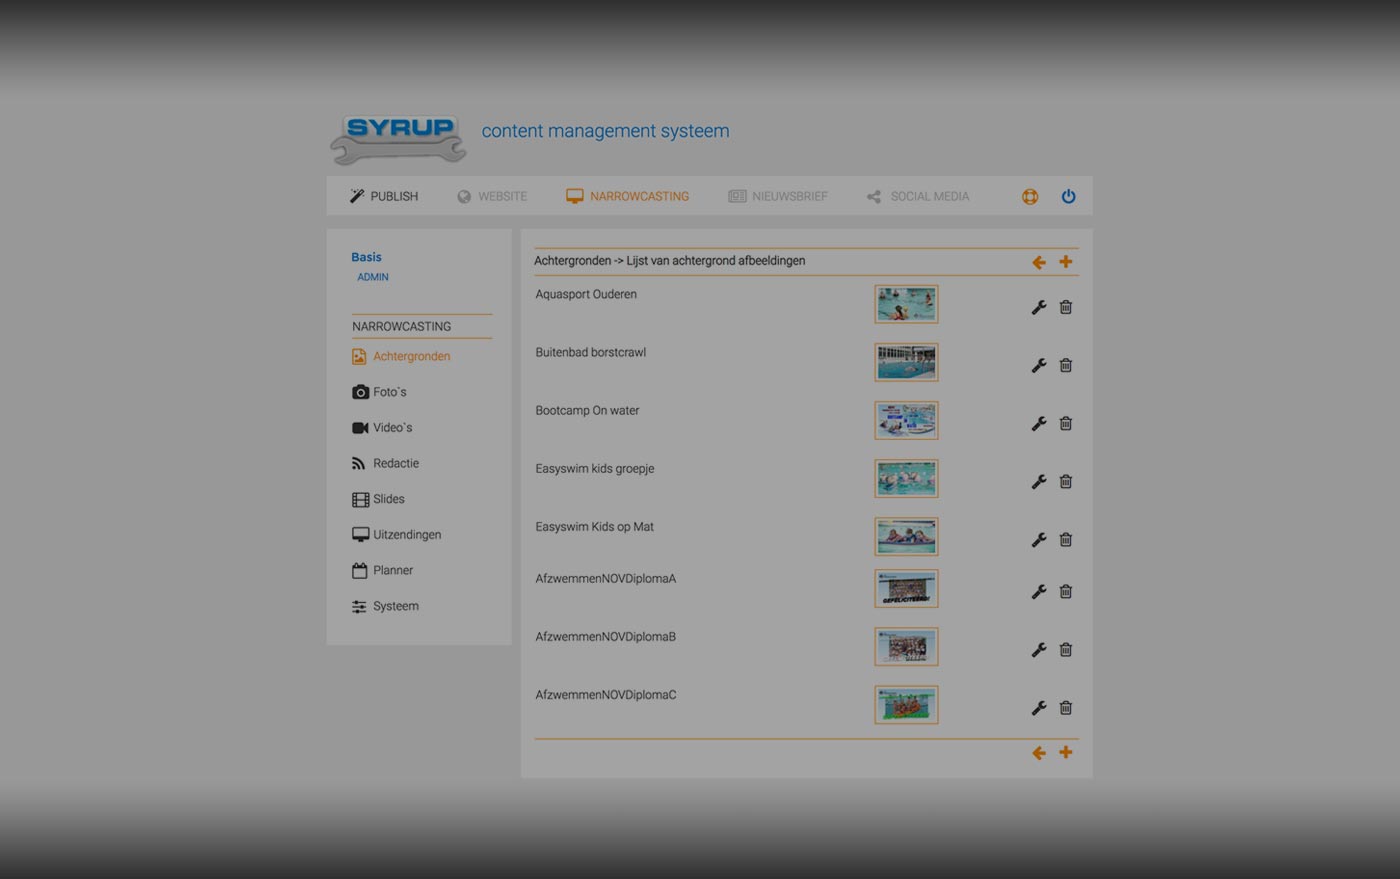Open the lifebuoy help icon

(1030, 197)
